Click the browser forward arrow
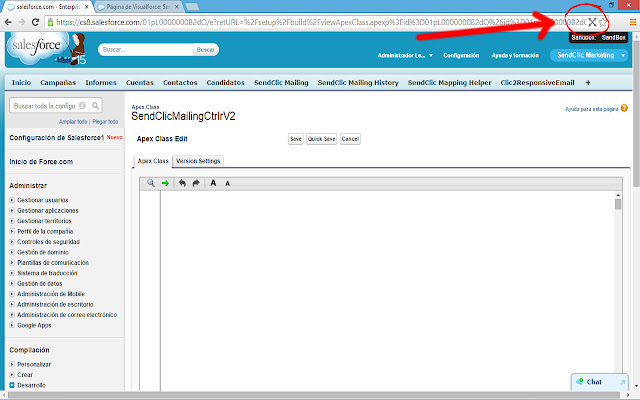The width and height of the screenshot is (640, 400). pyautogui.click(x=22, y=22)
